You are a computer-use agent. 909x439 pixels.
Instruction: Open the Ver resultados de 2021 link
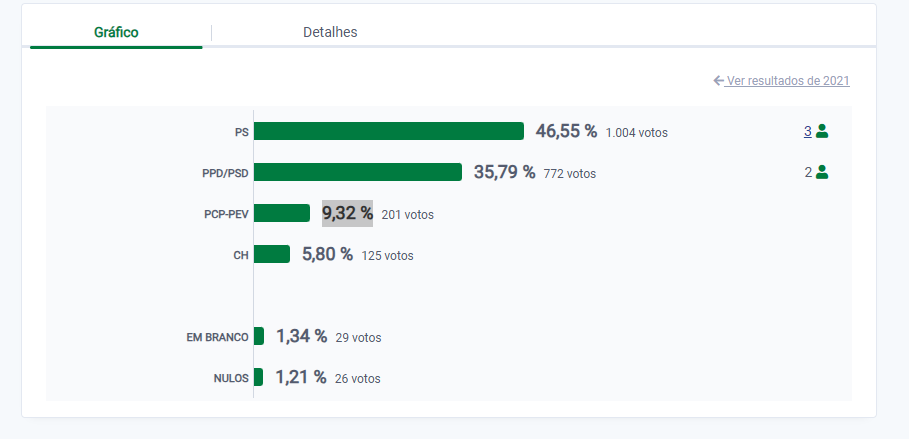click(788, 81)
